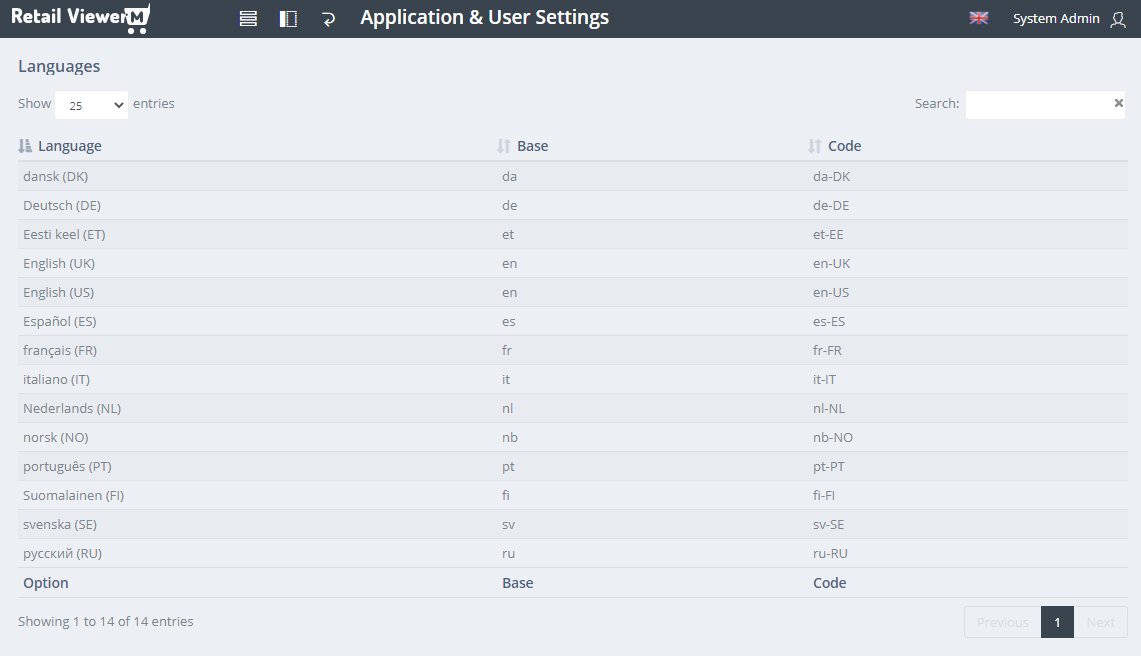Screen dimensions: 1141x656
Task: Select the Español (ES) row
Action: 573,321
